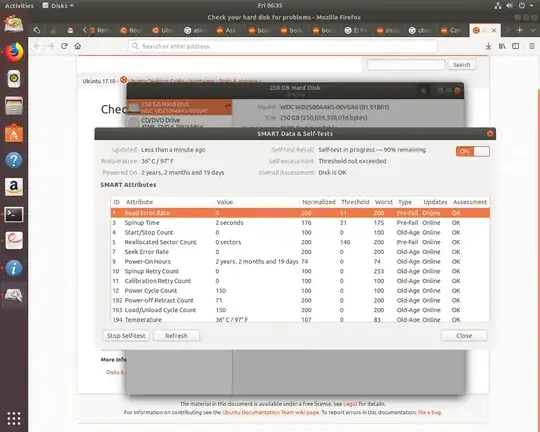Viewport: 540px width, 432px height.
Task: Show applications grid at dock bottom
Action: click(14, 418)
